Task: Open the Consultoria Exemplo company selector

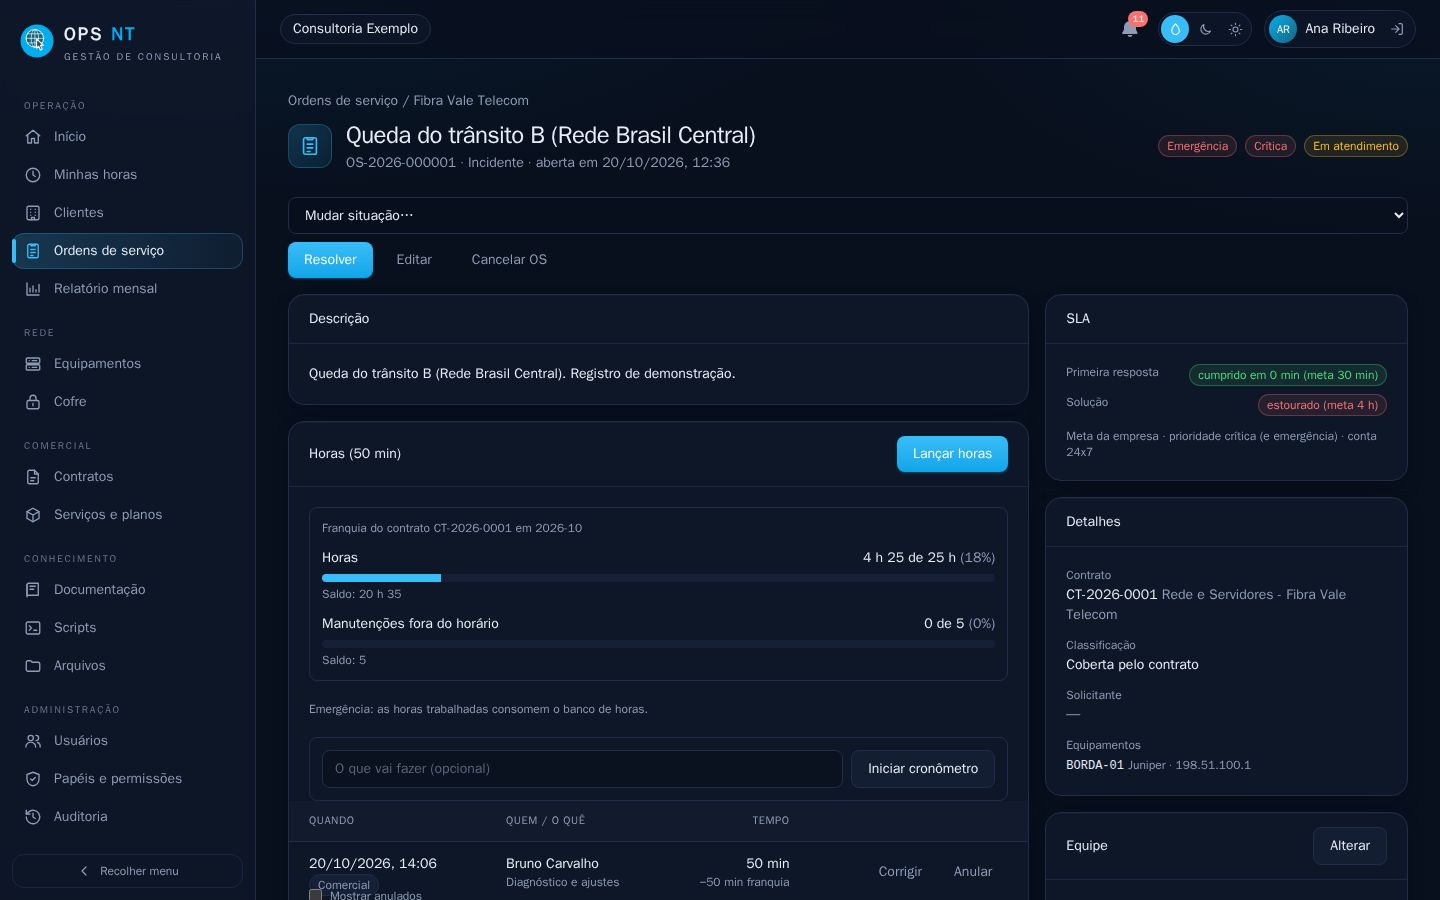Action: click(x=355, y=29)
